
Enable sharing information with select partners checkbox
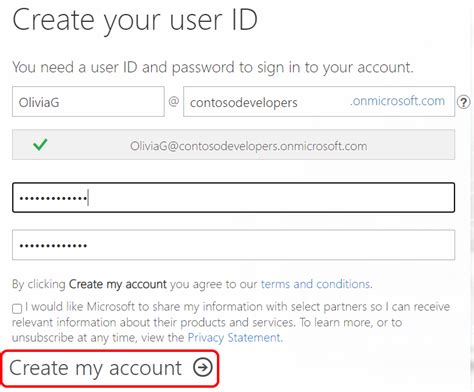[x=17, y=308]
